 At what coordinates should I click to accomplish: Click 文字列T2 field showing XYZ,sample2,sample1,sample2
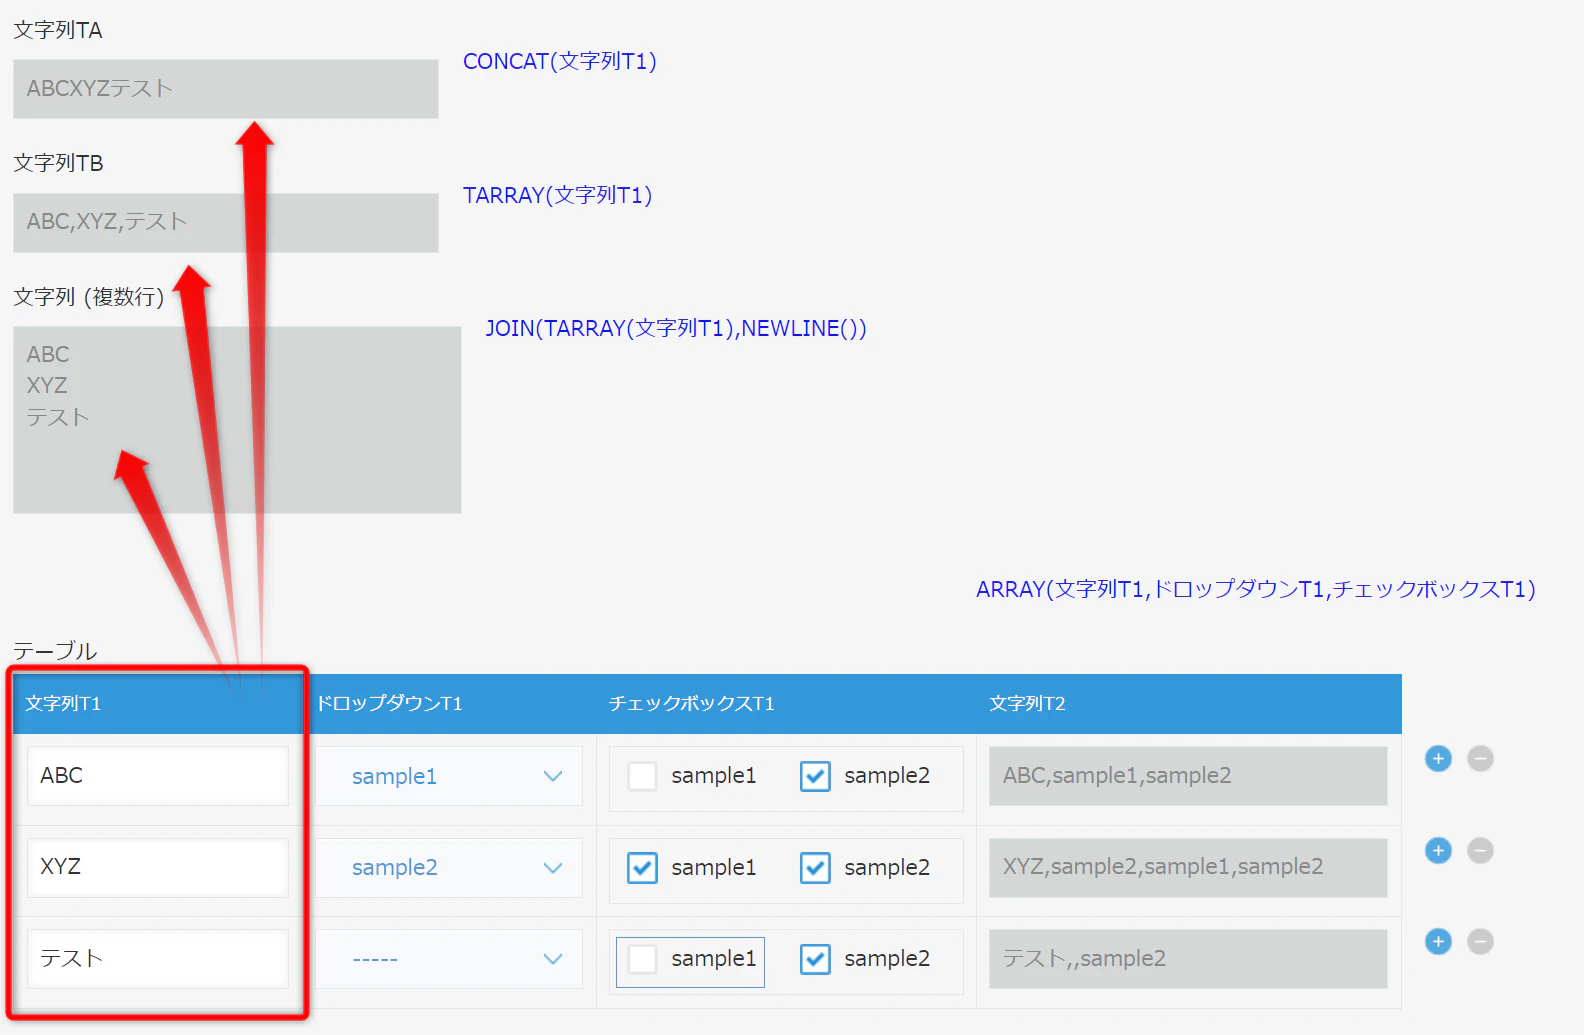[x=1188, y=868]
